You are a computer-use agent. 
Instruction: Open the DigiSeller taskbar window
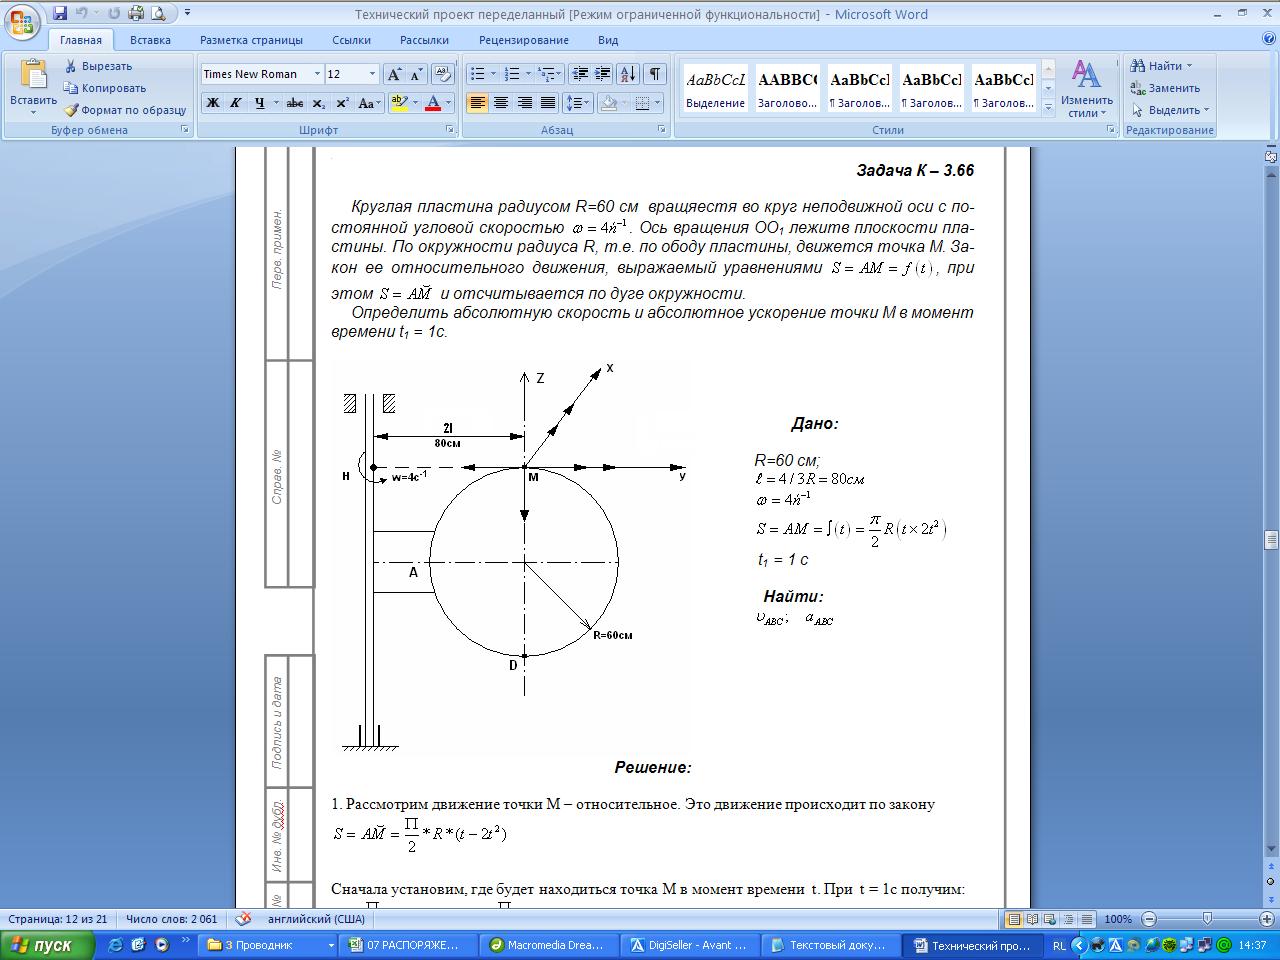pos(689,945)
